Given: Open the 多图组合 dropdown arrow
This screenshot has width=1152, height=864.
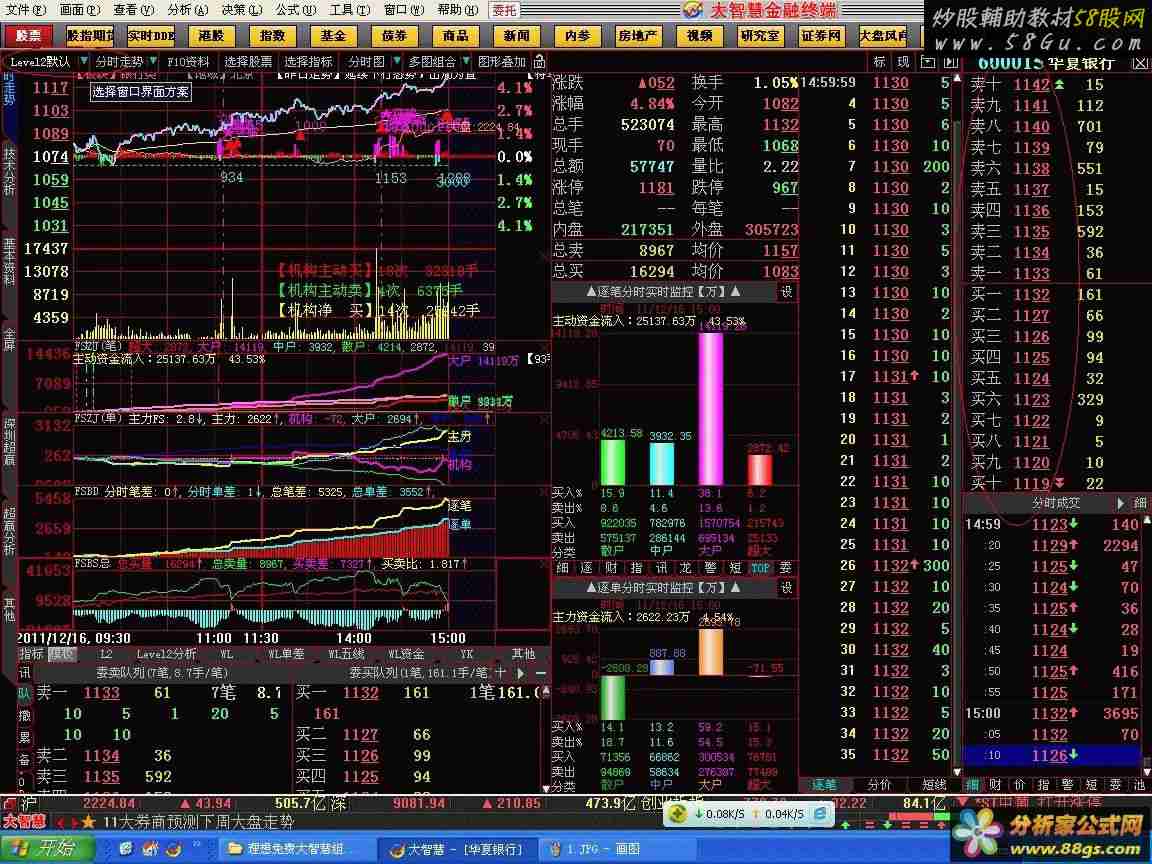Looking at the screenshot, I should (466, 61).
